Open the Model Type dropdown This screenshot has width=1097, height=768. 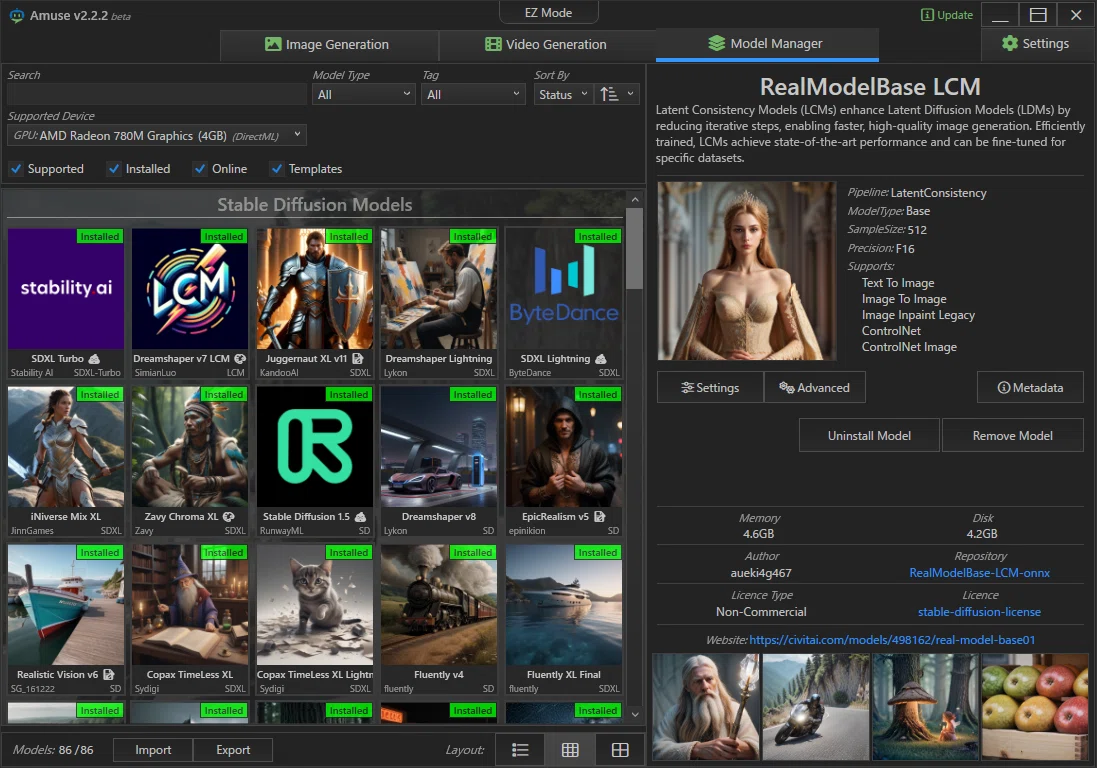click(364, 94)
